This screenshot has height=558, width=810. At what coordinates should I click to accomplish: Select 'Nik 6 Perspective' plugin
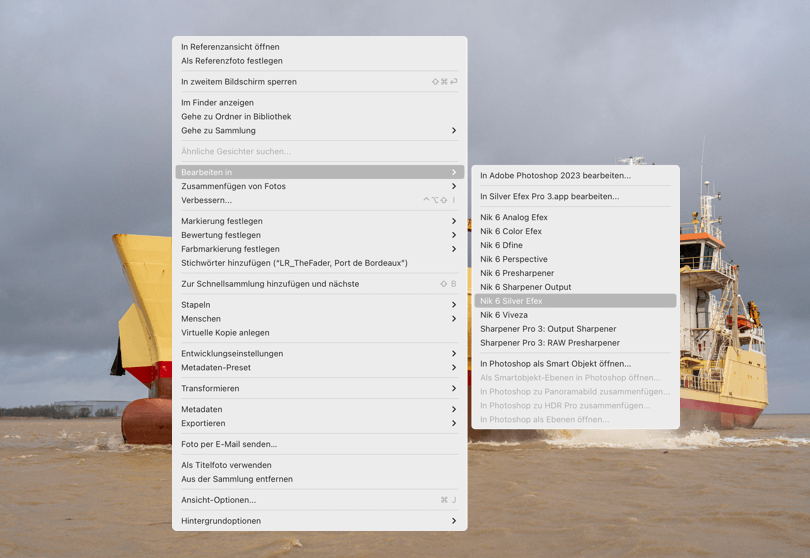[575, 259]
